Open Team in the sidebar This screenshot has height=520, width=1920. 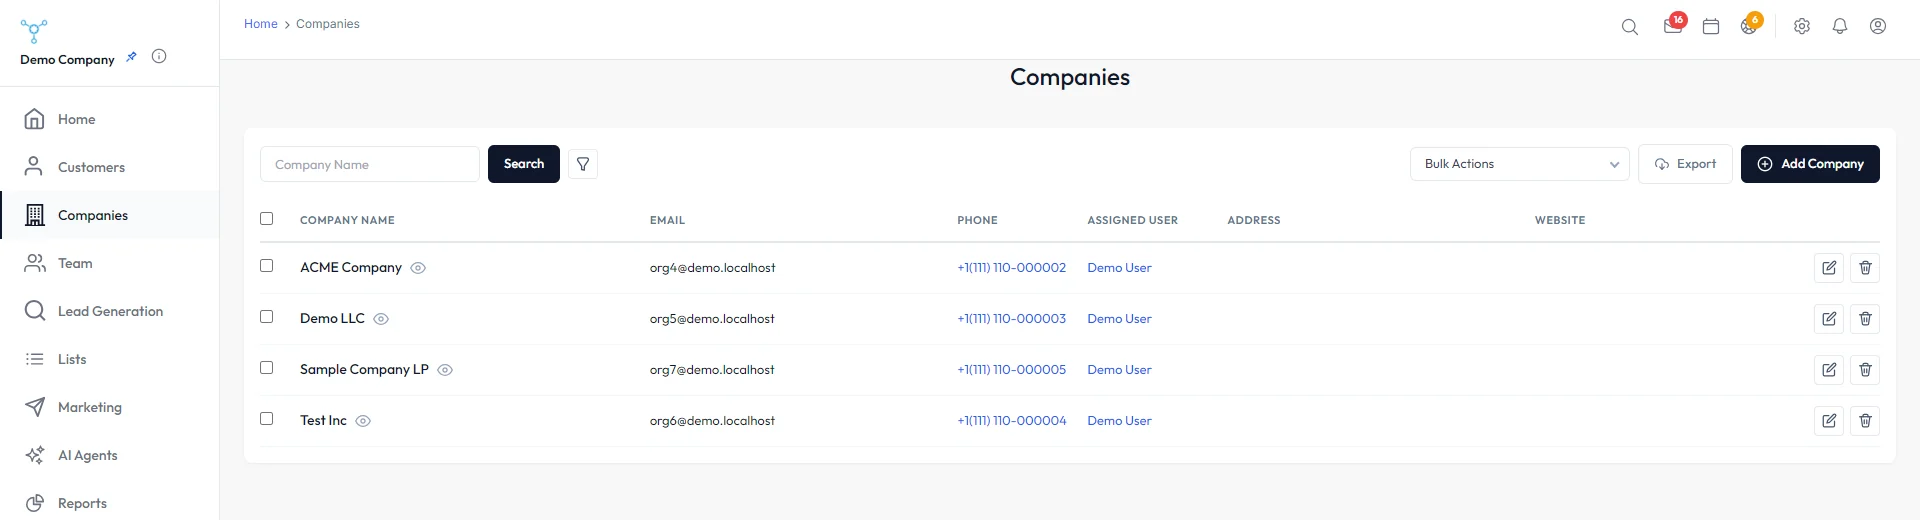coord(109,263)
